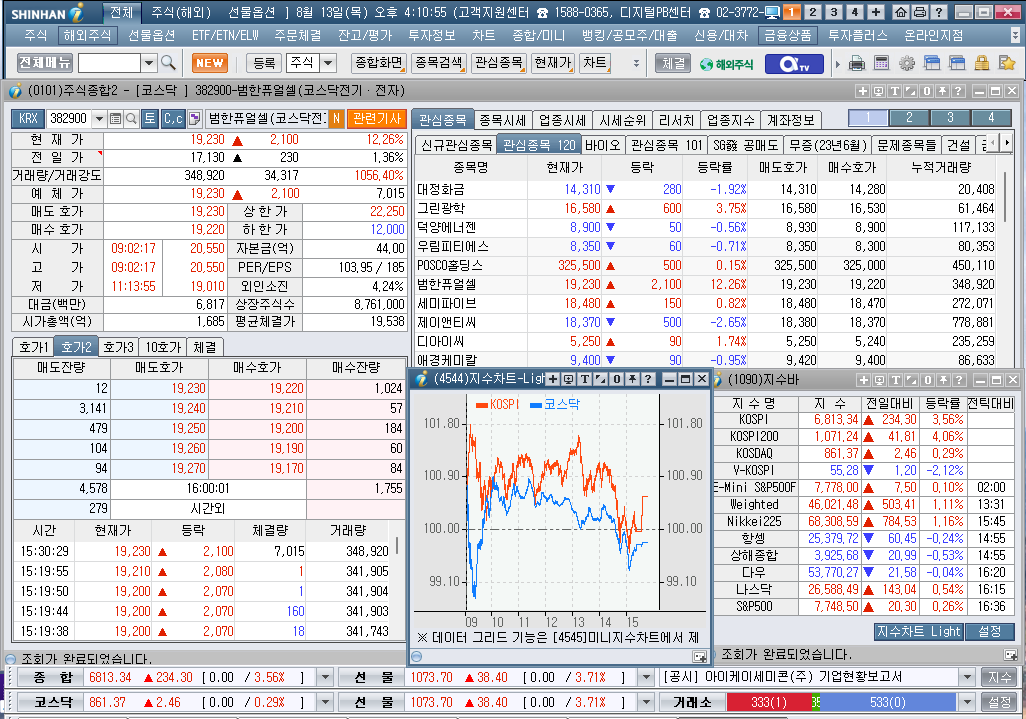Screen dimensions: 1026x719
Task: Select layout page 4 in the 주식종합2 window
Action: click(991, 118)
